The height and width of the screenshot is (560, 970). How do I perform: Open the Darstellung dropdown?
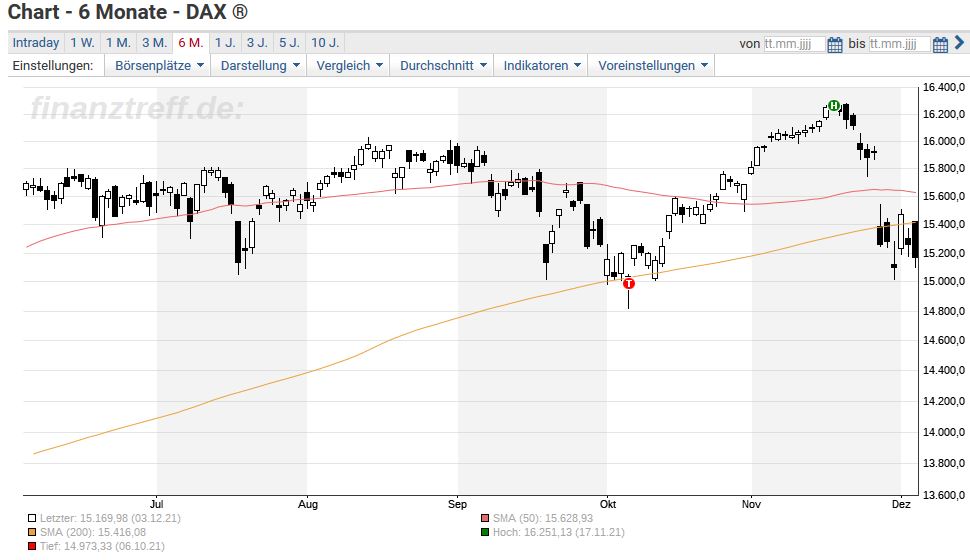(x=260, y=65)
